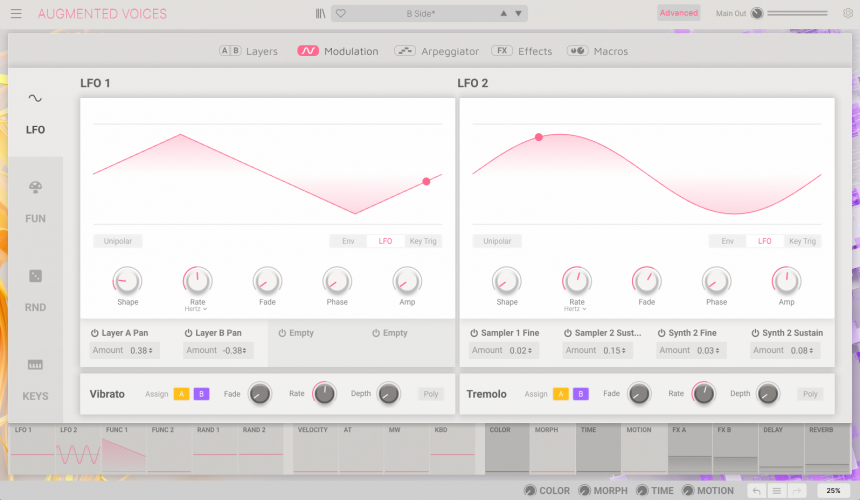This screenshot has width=860, height=500.
Task: Open LFO 1 Rate Hertz unit dropdown
Action: 196,309
